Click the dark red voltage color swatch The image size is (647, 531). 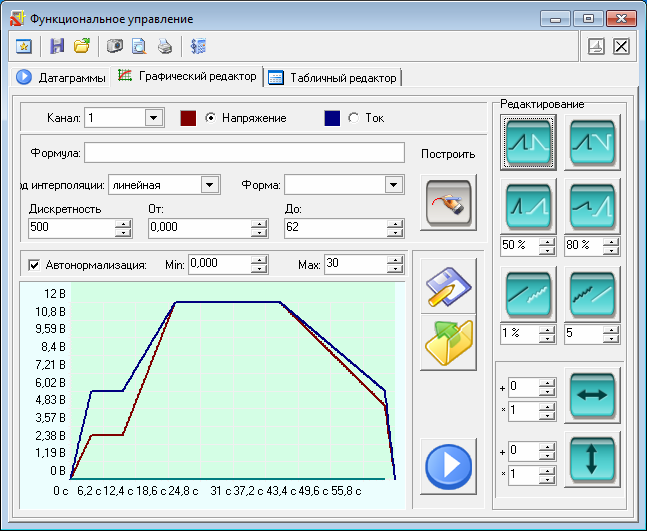click(187, 118)
